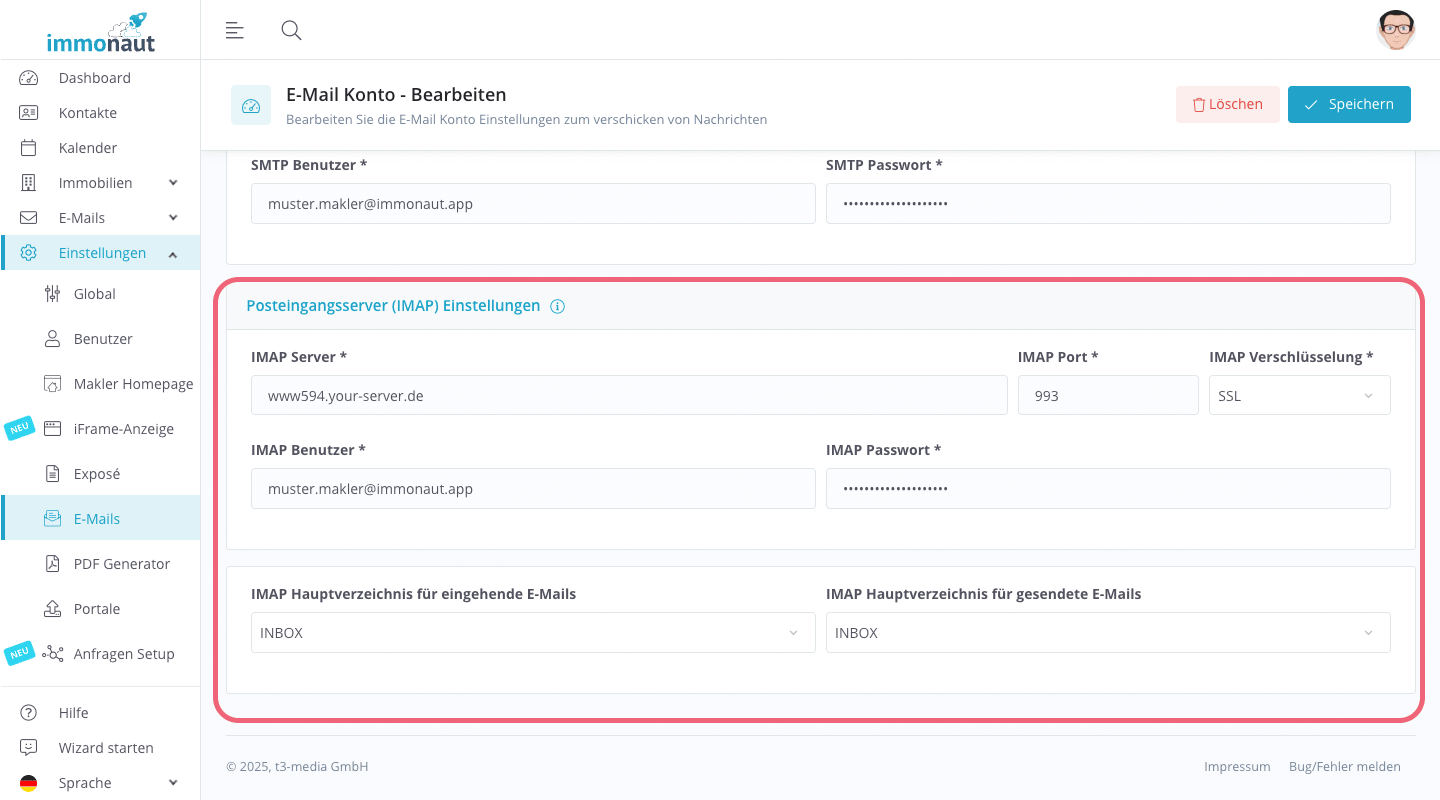Go to Kalender in the sidebar
The height and width of the screenshot is (800, 1440).
[88, 148]
